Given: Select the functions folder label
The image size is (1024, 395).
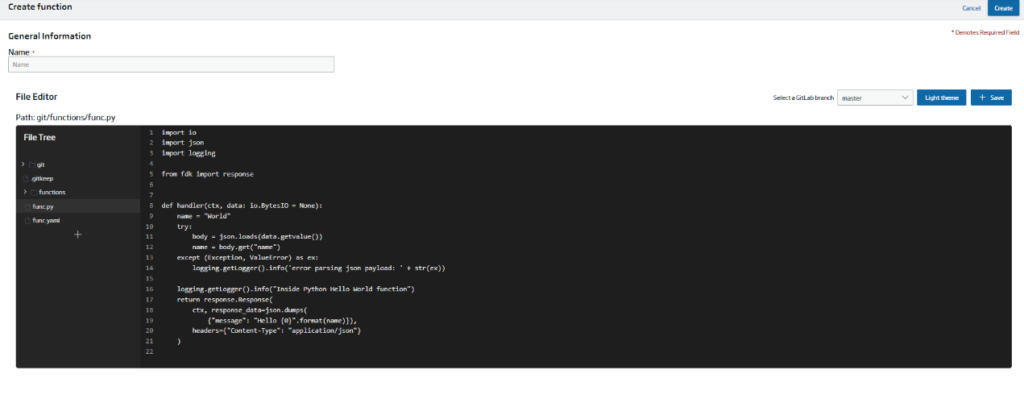Looking at the screenshot, I should [52, 193].
